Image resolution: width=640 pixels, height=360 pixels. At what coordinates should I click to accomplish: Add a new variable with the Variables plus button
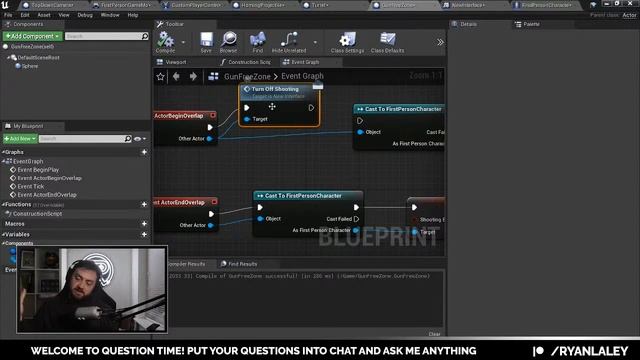click(144, 234)
